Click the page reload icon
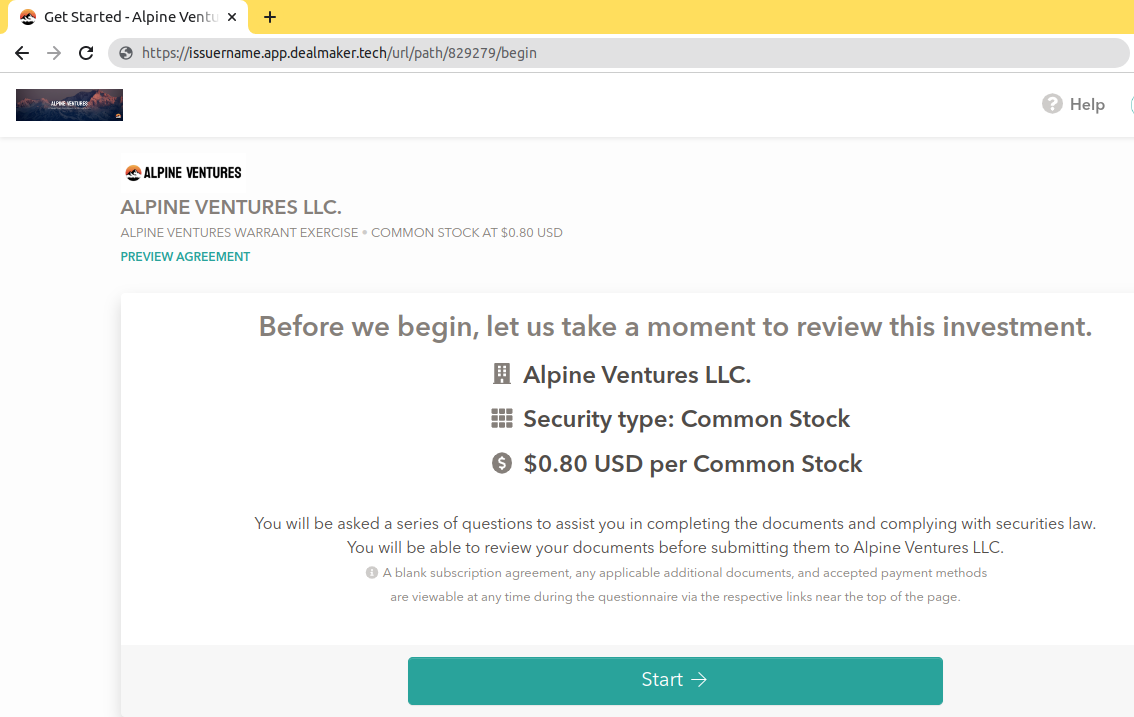This screenshot has height=717, width=1134. coord(85,53)
